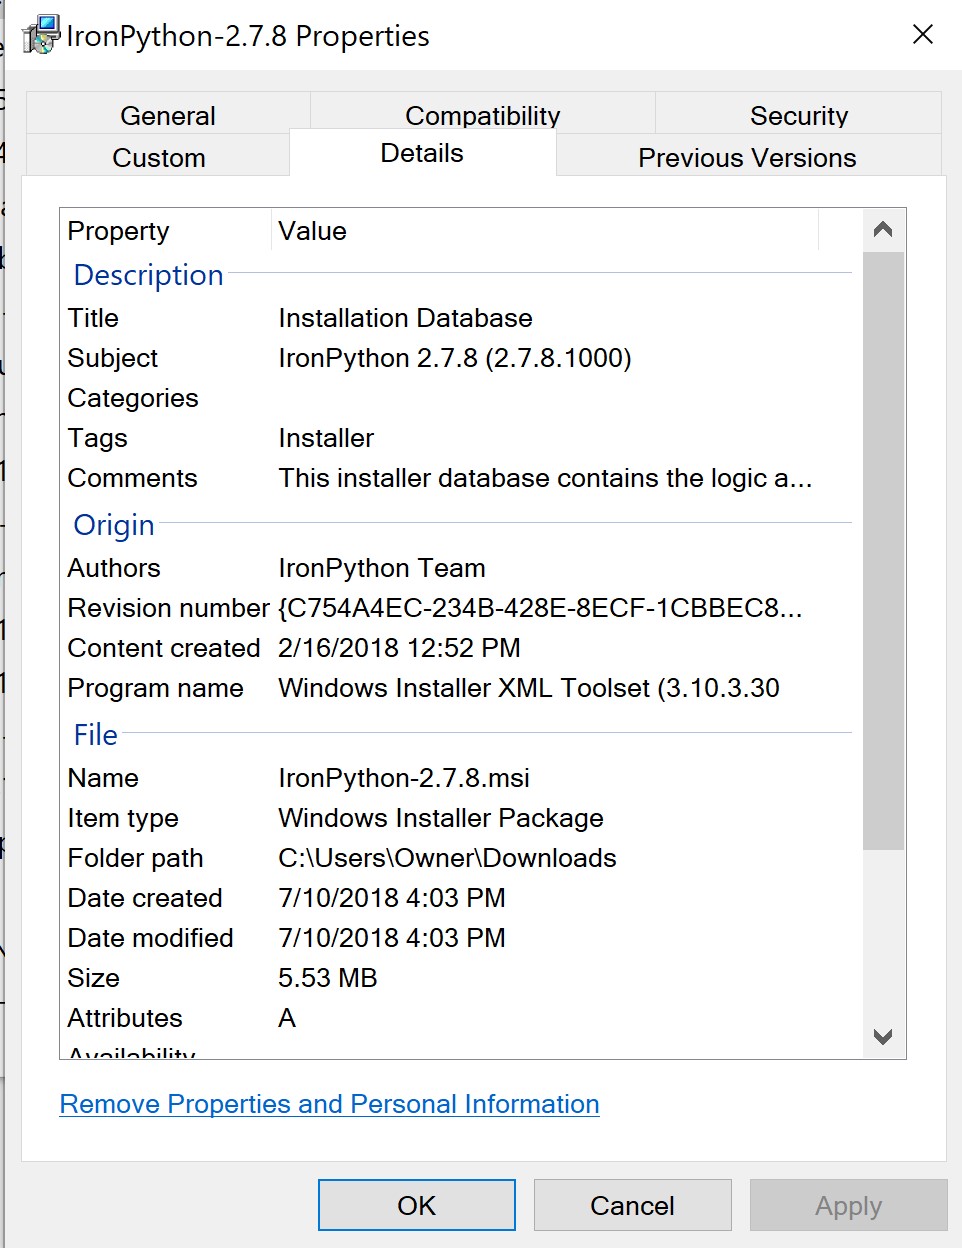Click the Apply button
Viewport: 962px width, 1248px height.
pos(848,1205)
